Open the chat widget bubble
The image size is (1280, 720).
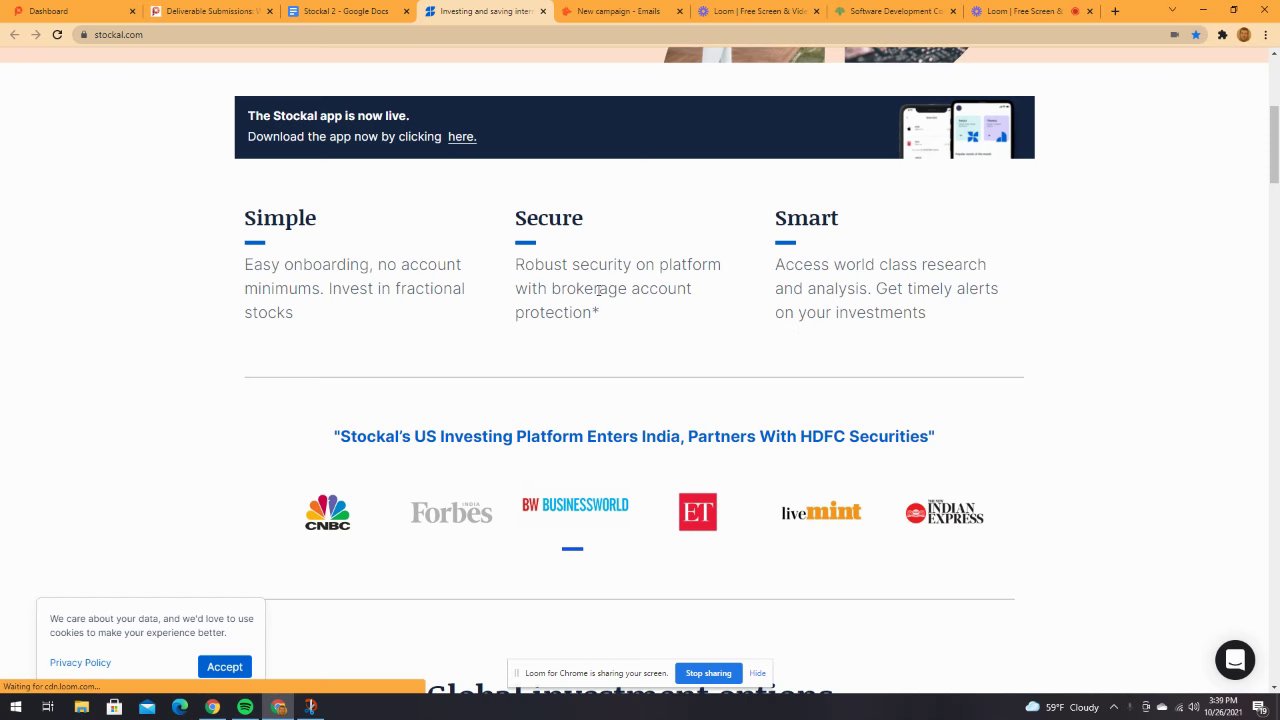click(1235, 660)
